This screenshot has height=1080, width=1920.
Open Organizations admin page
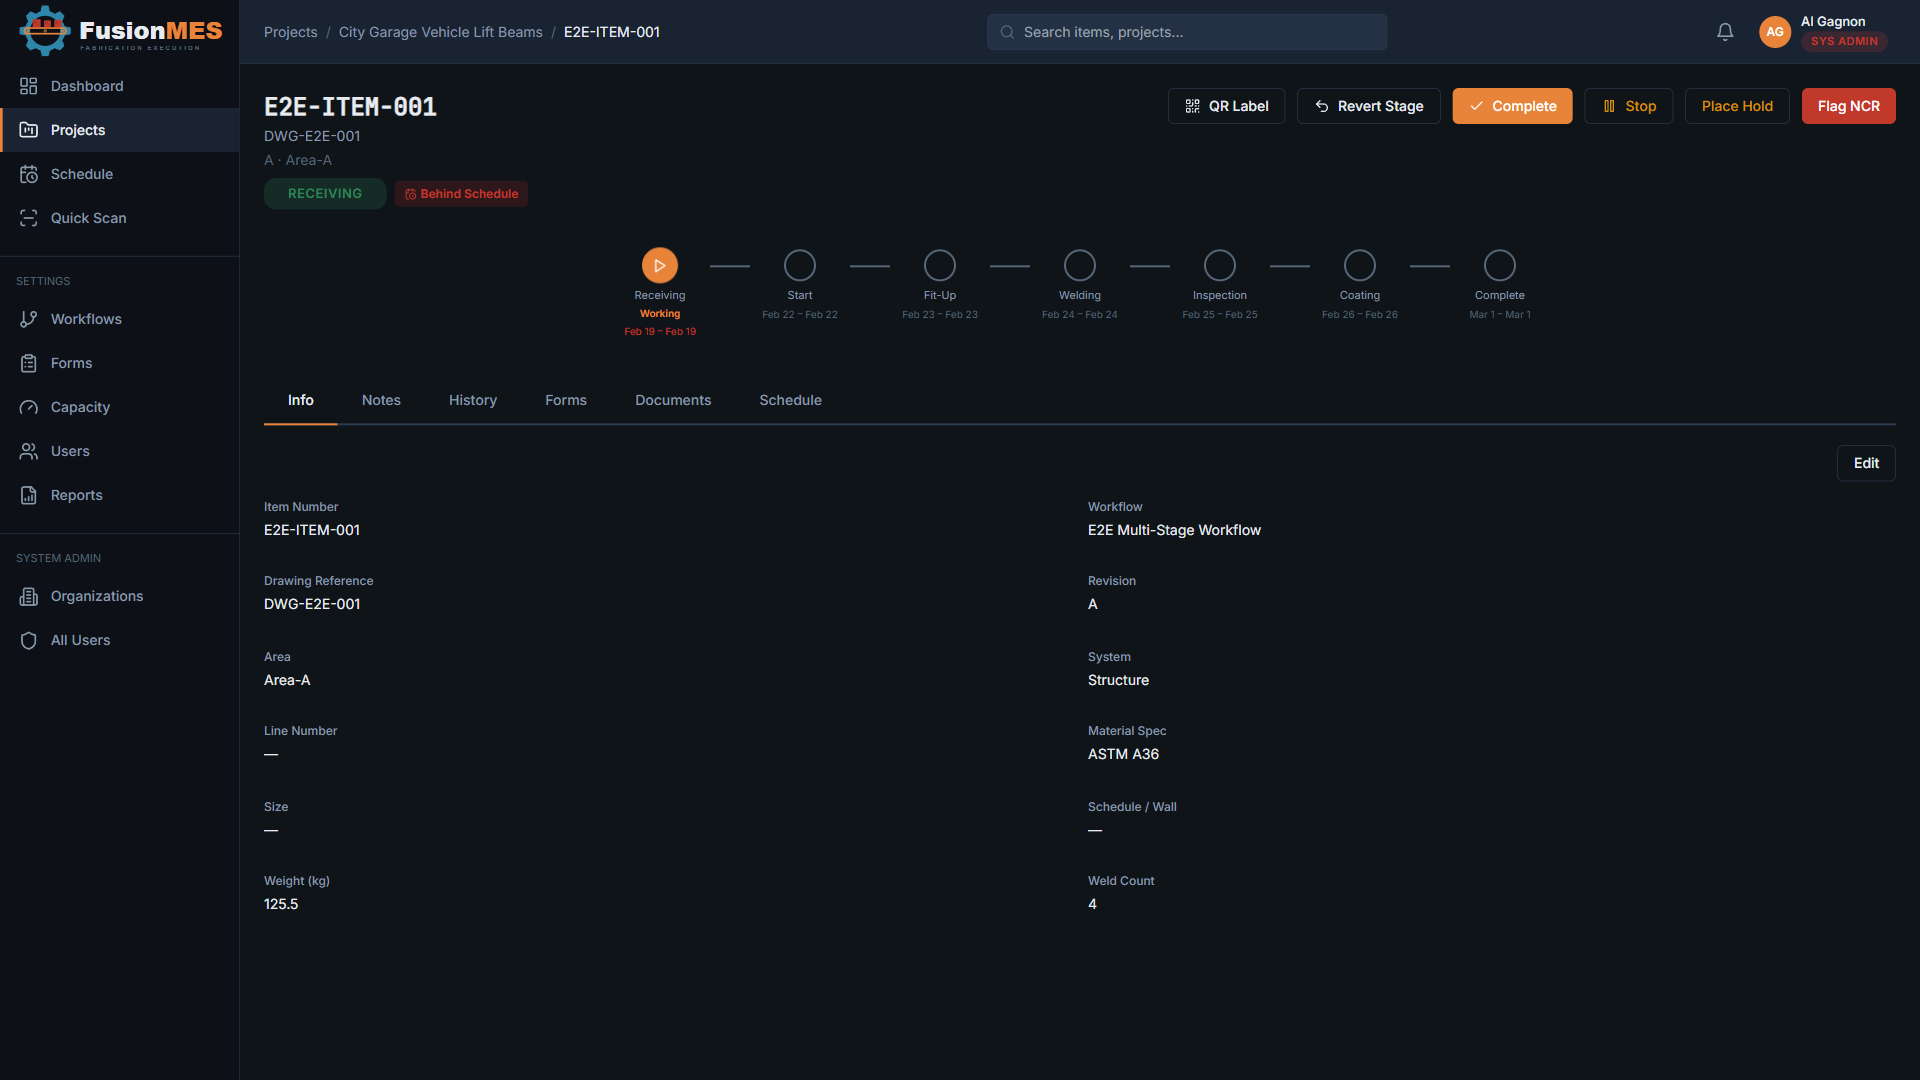pyautogui.click(x=97, y=596)
